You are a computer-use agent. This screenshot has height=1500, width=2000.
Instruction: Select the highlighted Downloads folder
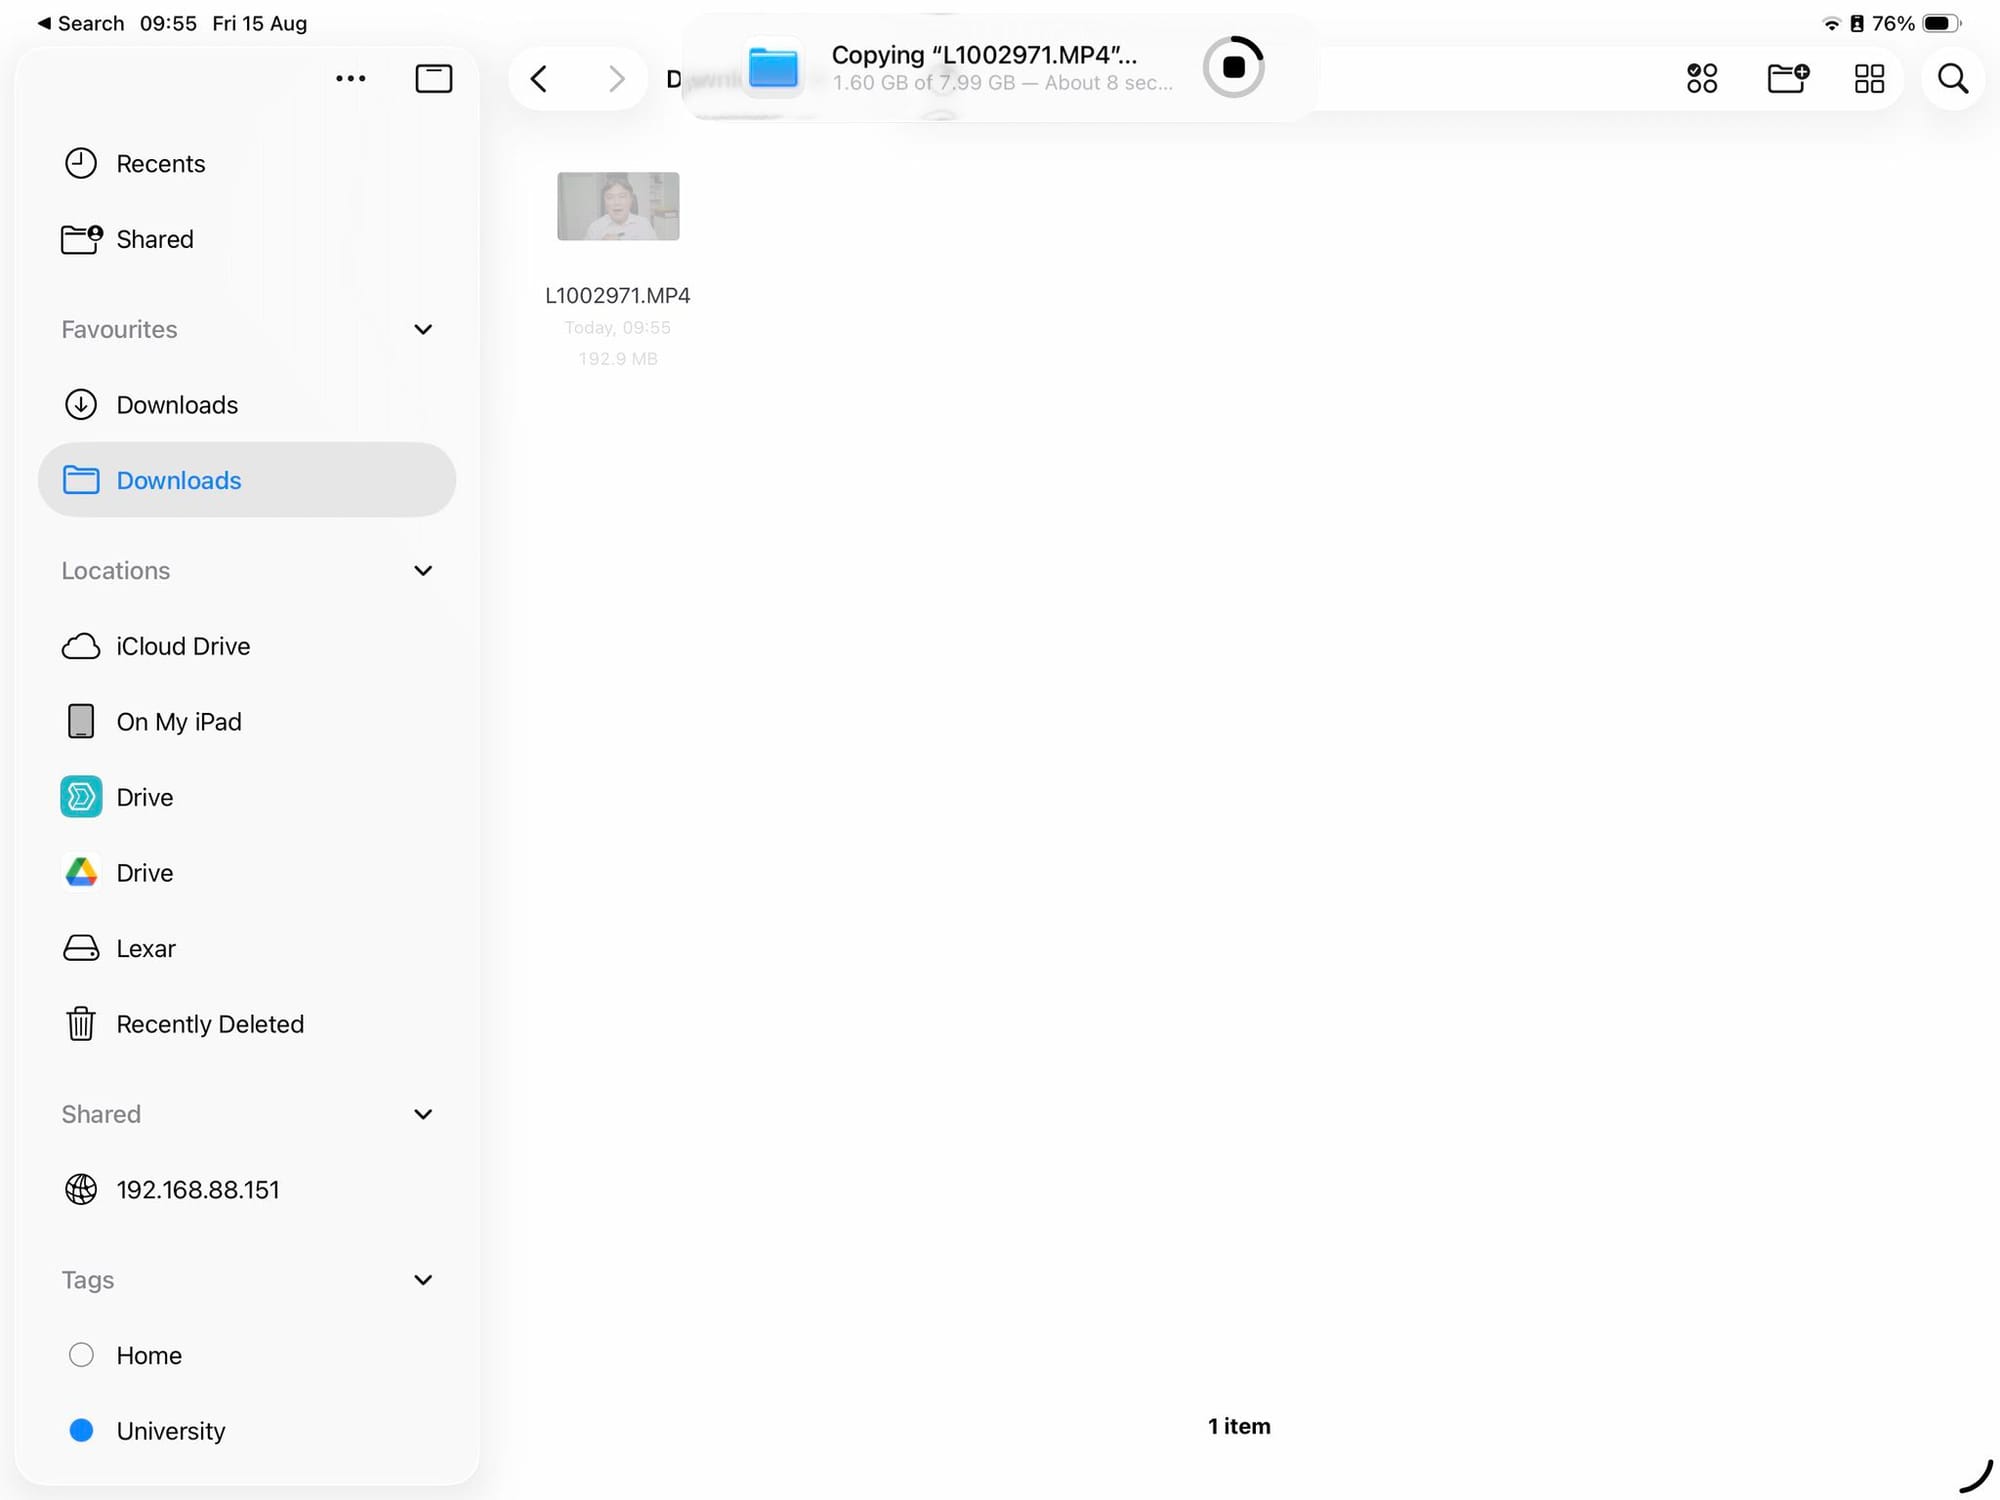(247, 480)
